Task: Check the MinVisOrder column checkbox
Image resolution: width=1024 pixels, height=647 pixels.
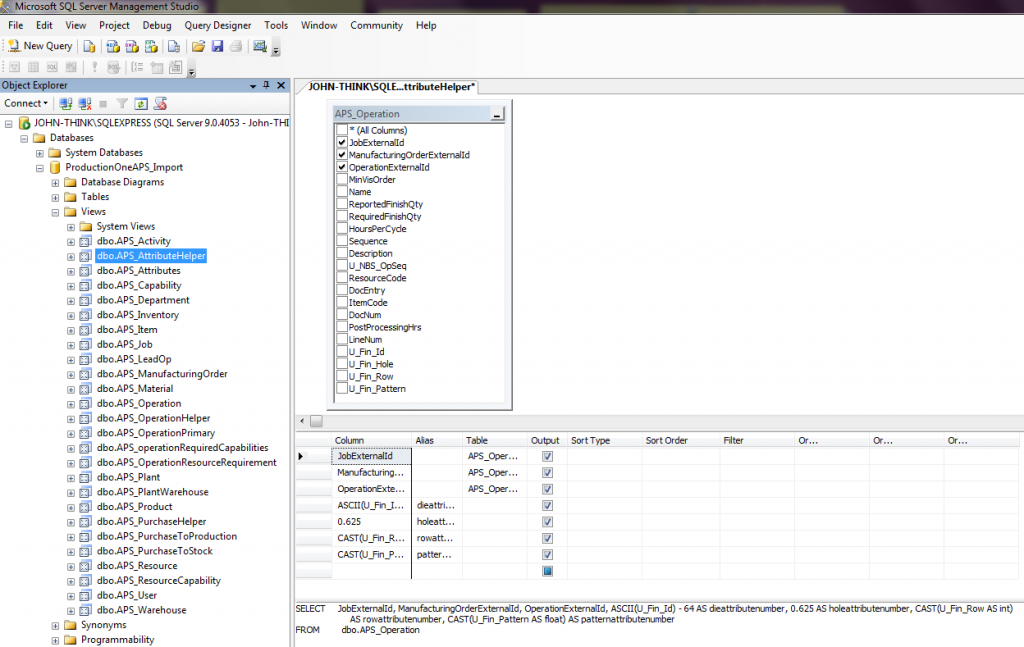Action: click(342, 180)
